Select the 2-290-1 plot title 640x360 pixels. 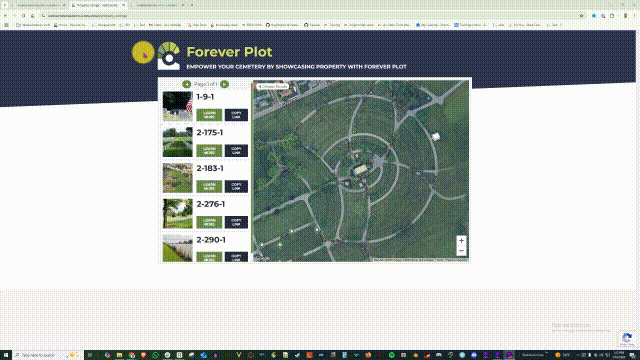(211, 240)
